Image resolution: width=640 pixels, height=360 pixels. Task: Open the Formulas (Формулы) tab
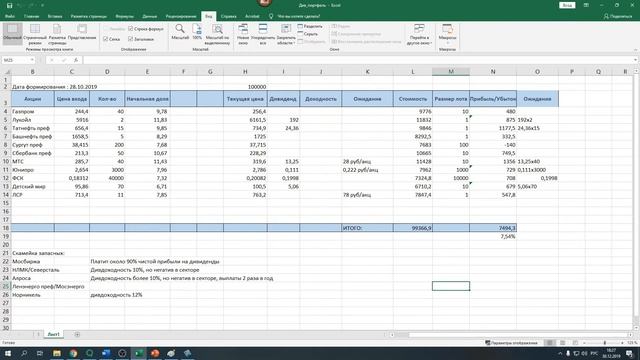[124, 16]
